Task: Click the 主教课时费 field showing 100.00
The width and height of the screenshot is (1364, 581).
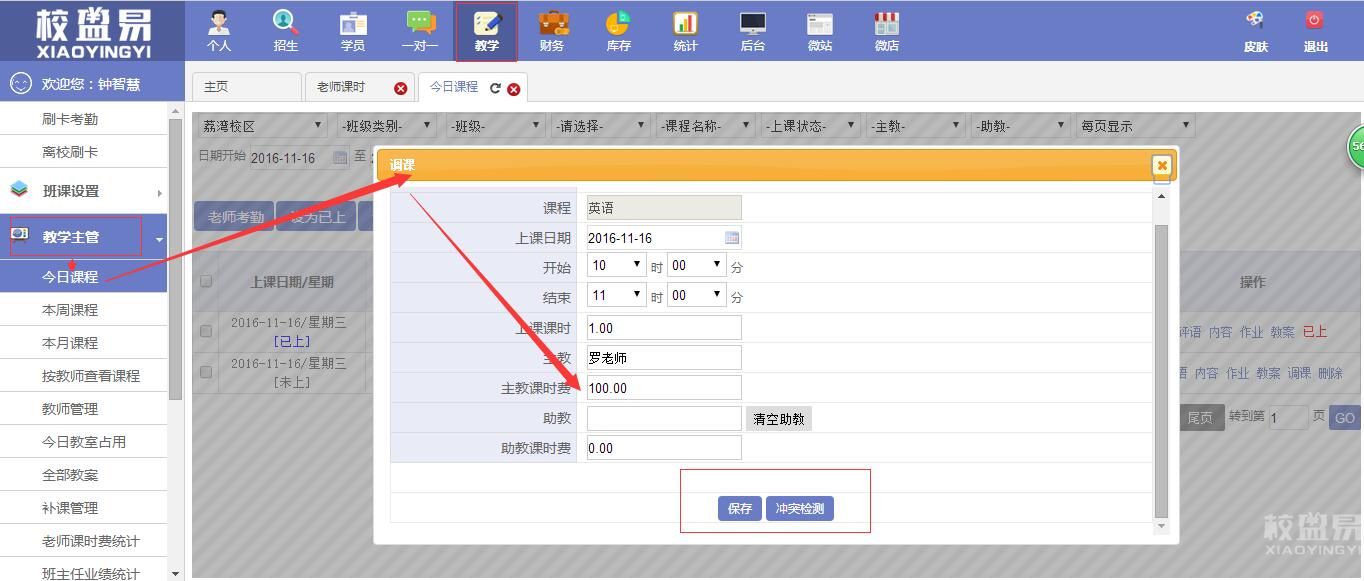Action: tap(664, 388)
